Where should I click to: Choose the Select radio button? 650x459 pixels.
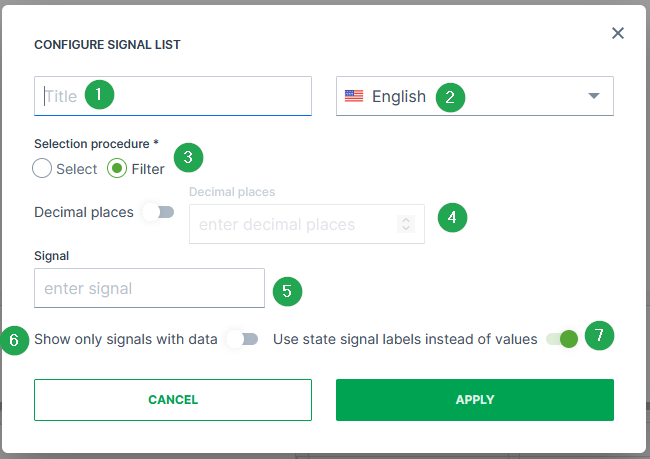click(42, 169)
